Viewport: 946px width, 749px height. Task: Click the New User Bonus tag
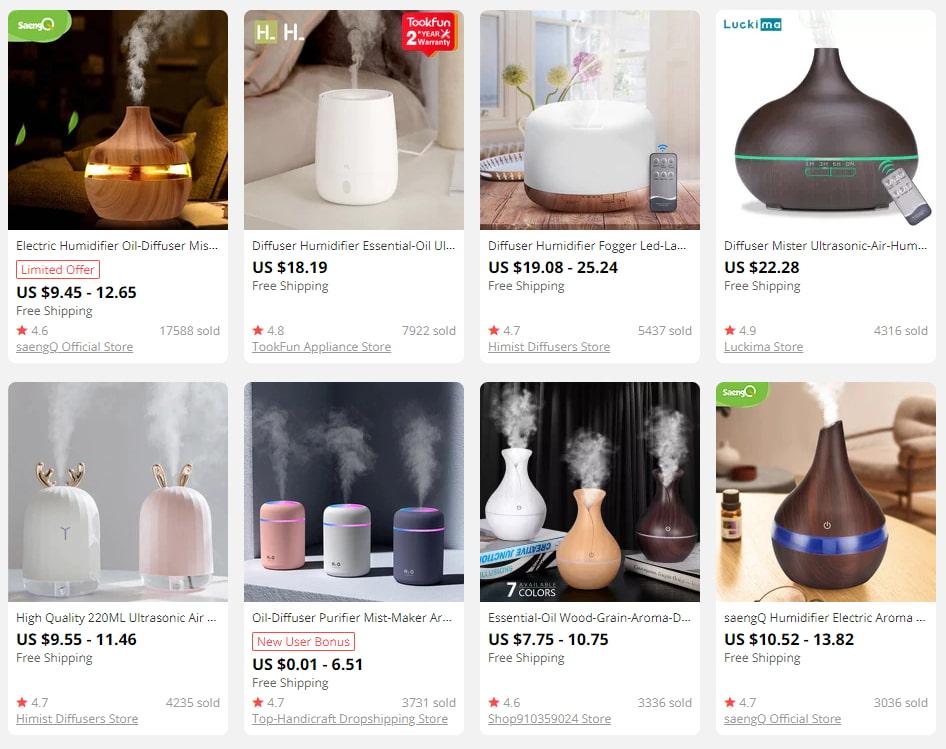(303, 642)
